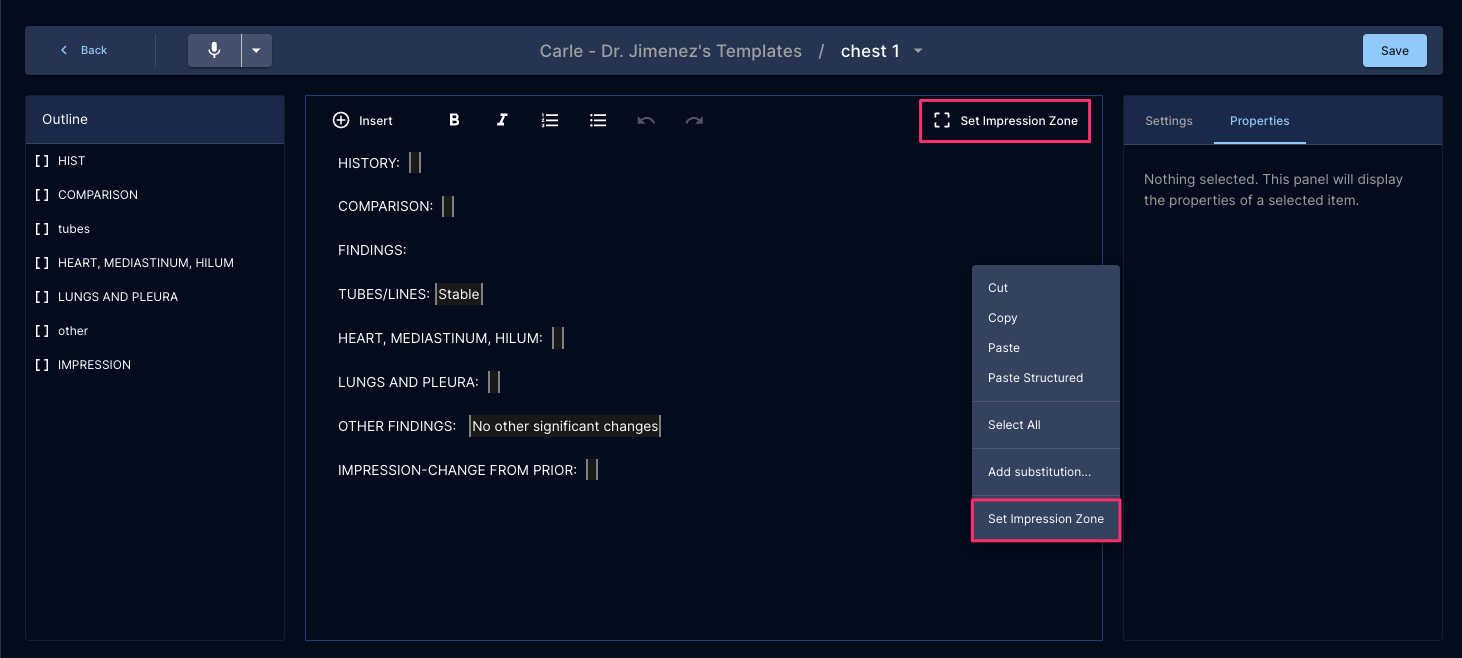Click the Outline panel header

click(155, 120)
